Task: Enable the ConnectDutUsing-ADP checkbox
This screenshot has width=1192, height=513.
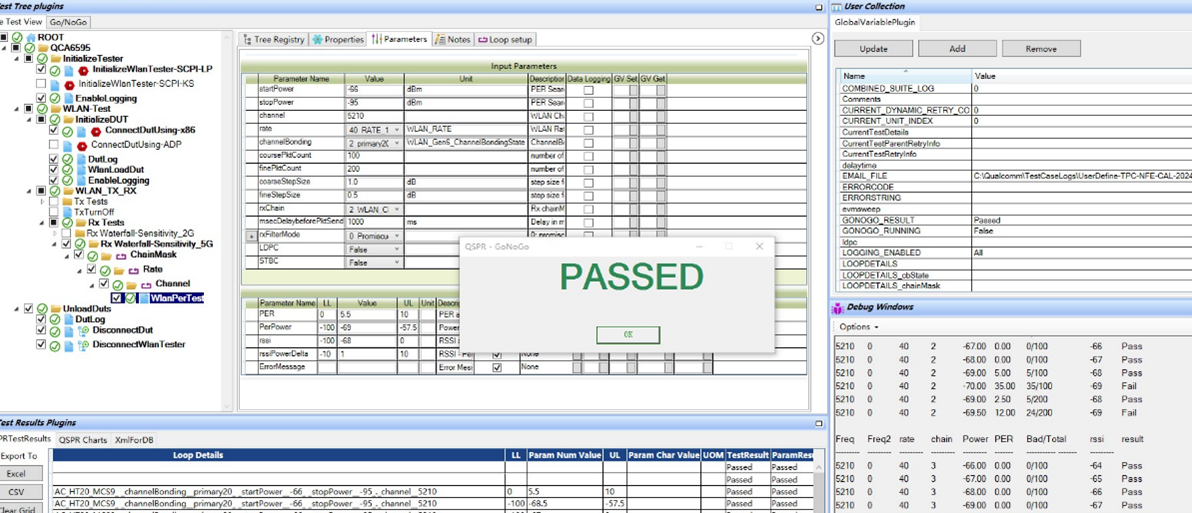Action: click(54, 145)
